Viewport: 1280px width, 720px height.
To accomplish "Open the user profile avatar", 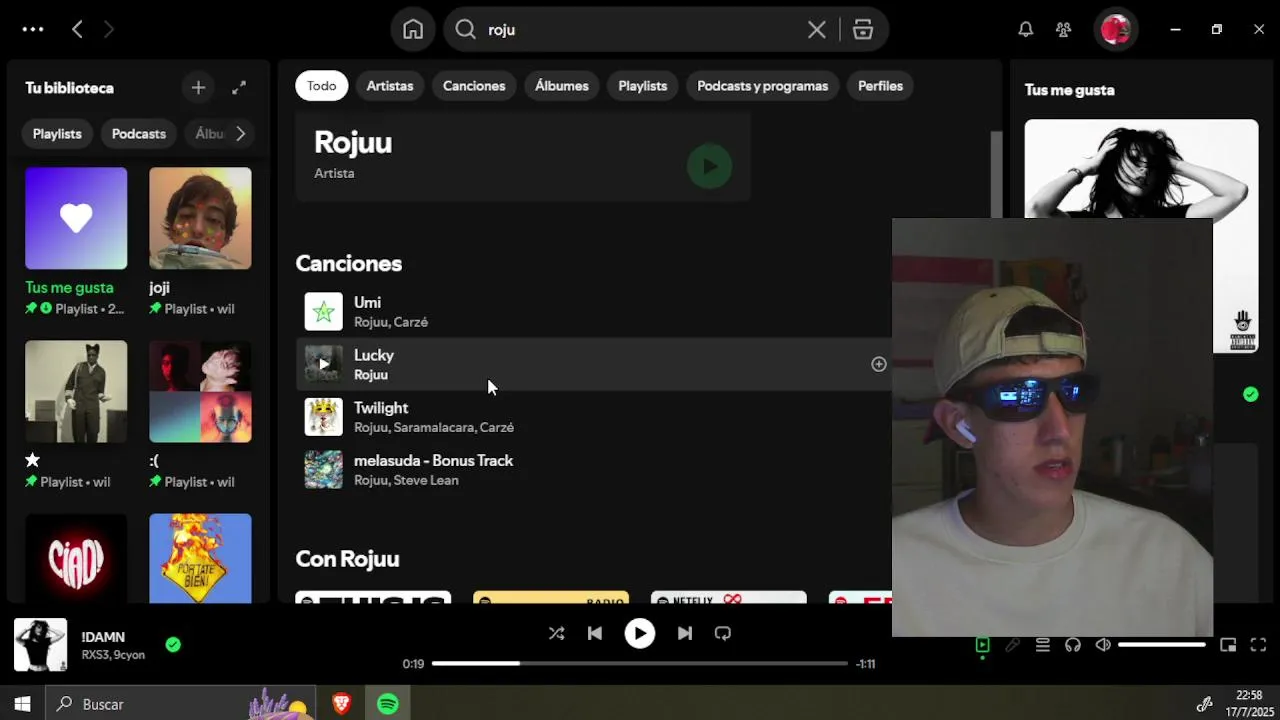I will (1115, 29).
